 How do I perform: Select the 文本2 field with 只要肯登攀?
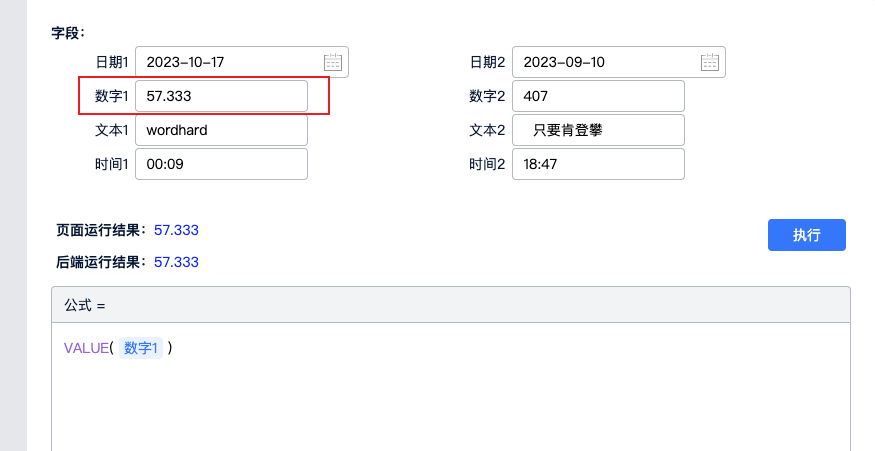coord(597,130)
